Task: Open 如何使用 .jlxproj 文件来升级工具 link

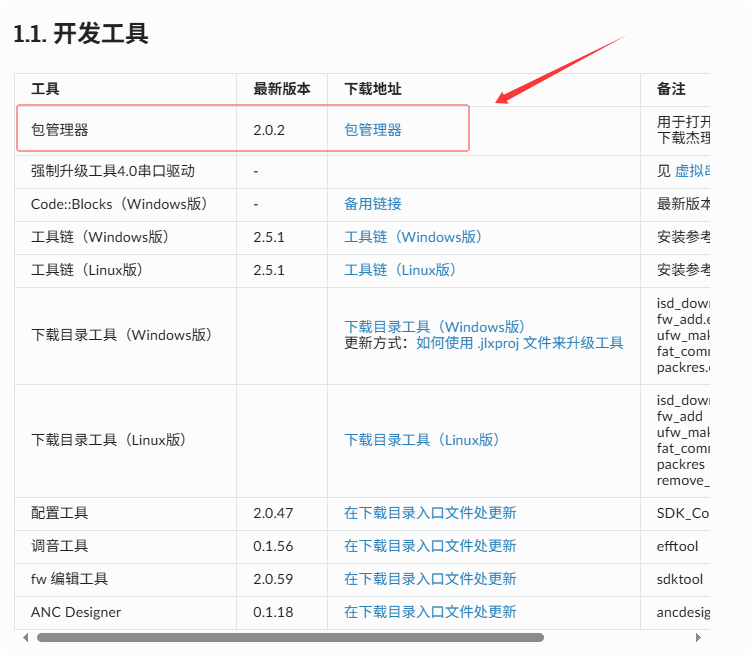Action: point(520,343)
